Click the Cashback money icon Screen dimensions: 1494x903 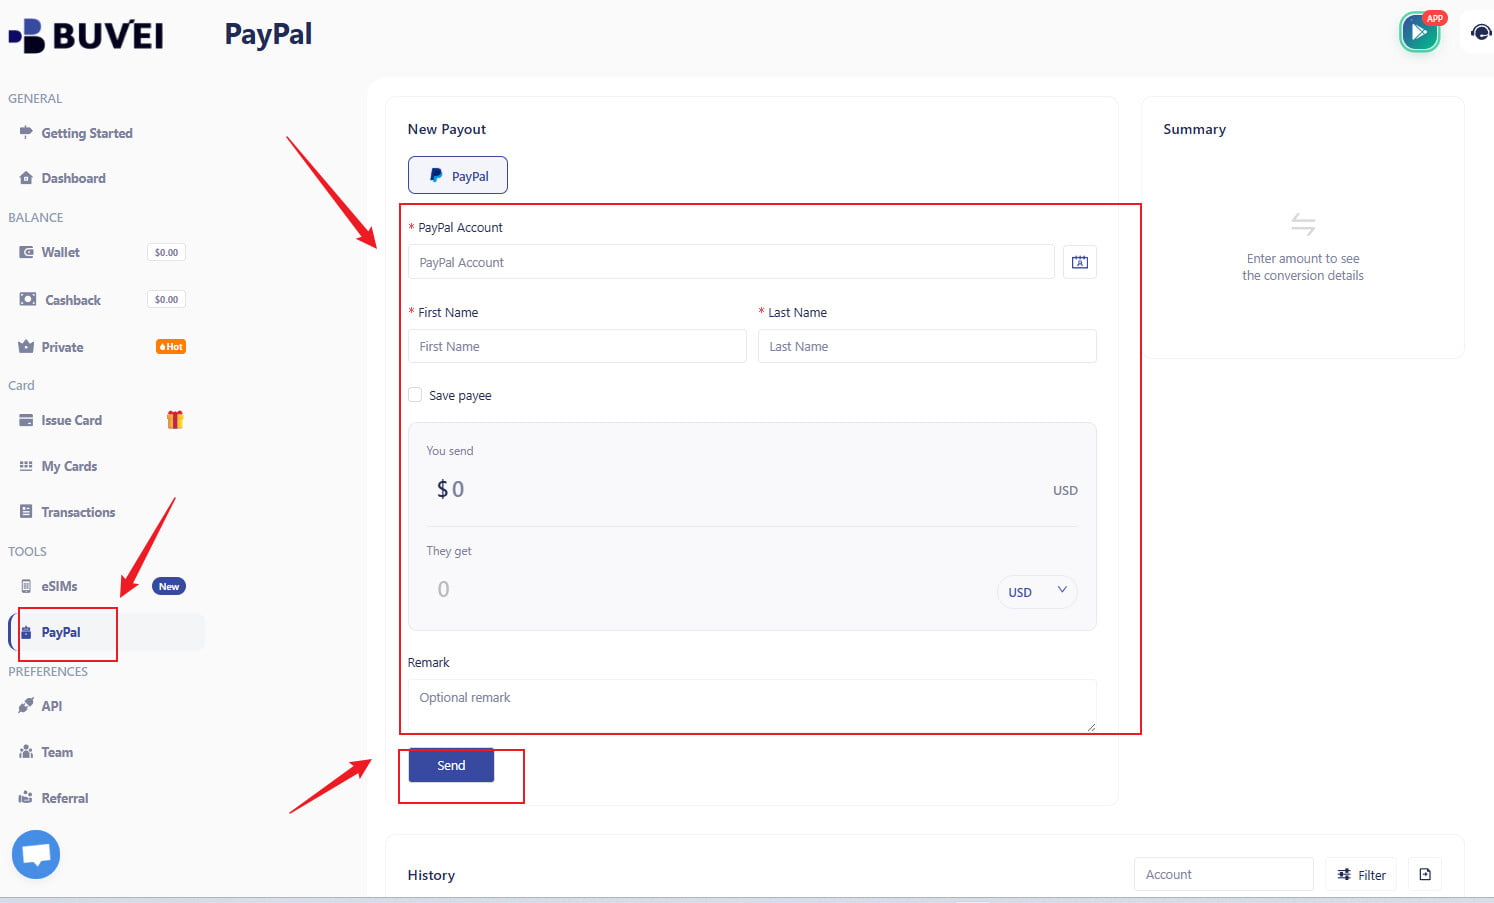click(x=28, y=299)
